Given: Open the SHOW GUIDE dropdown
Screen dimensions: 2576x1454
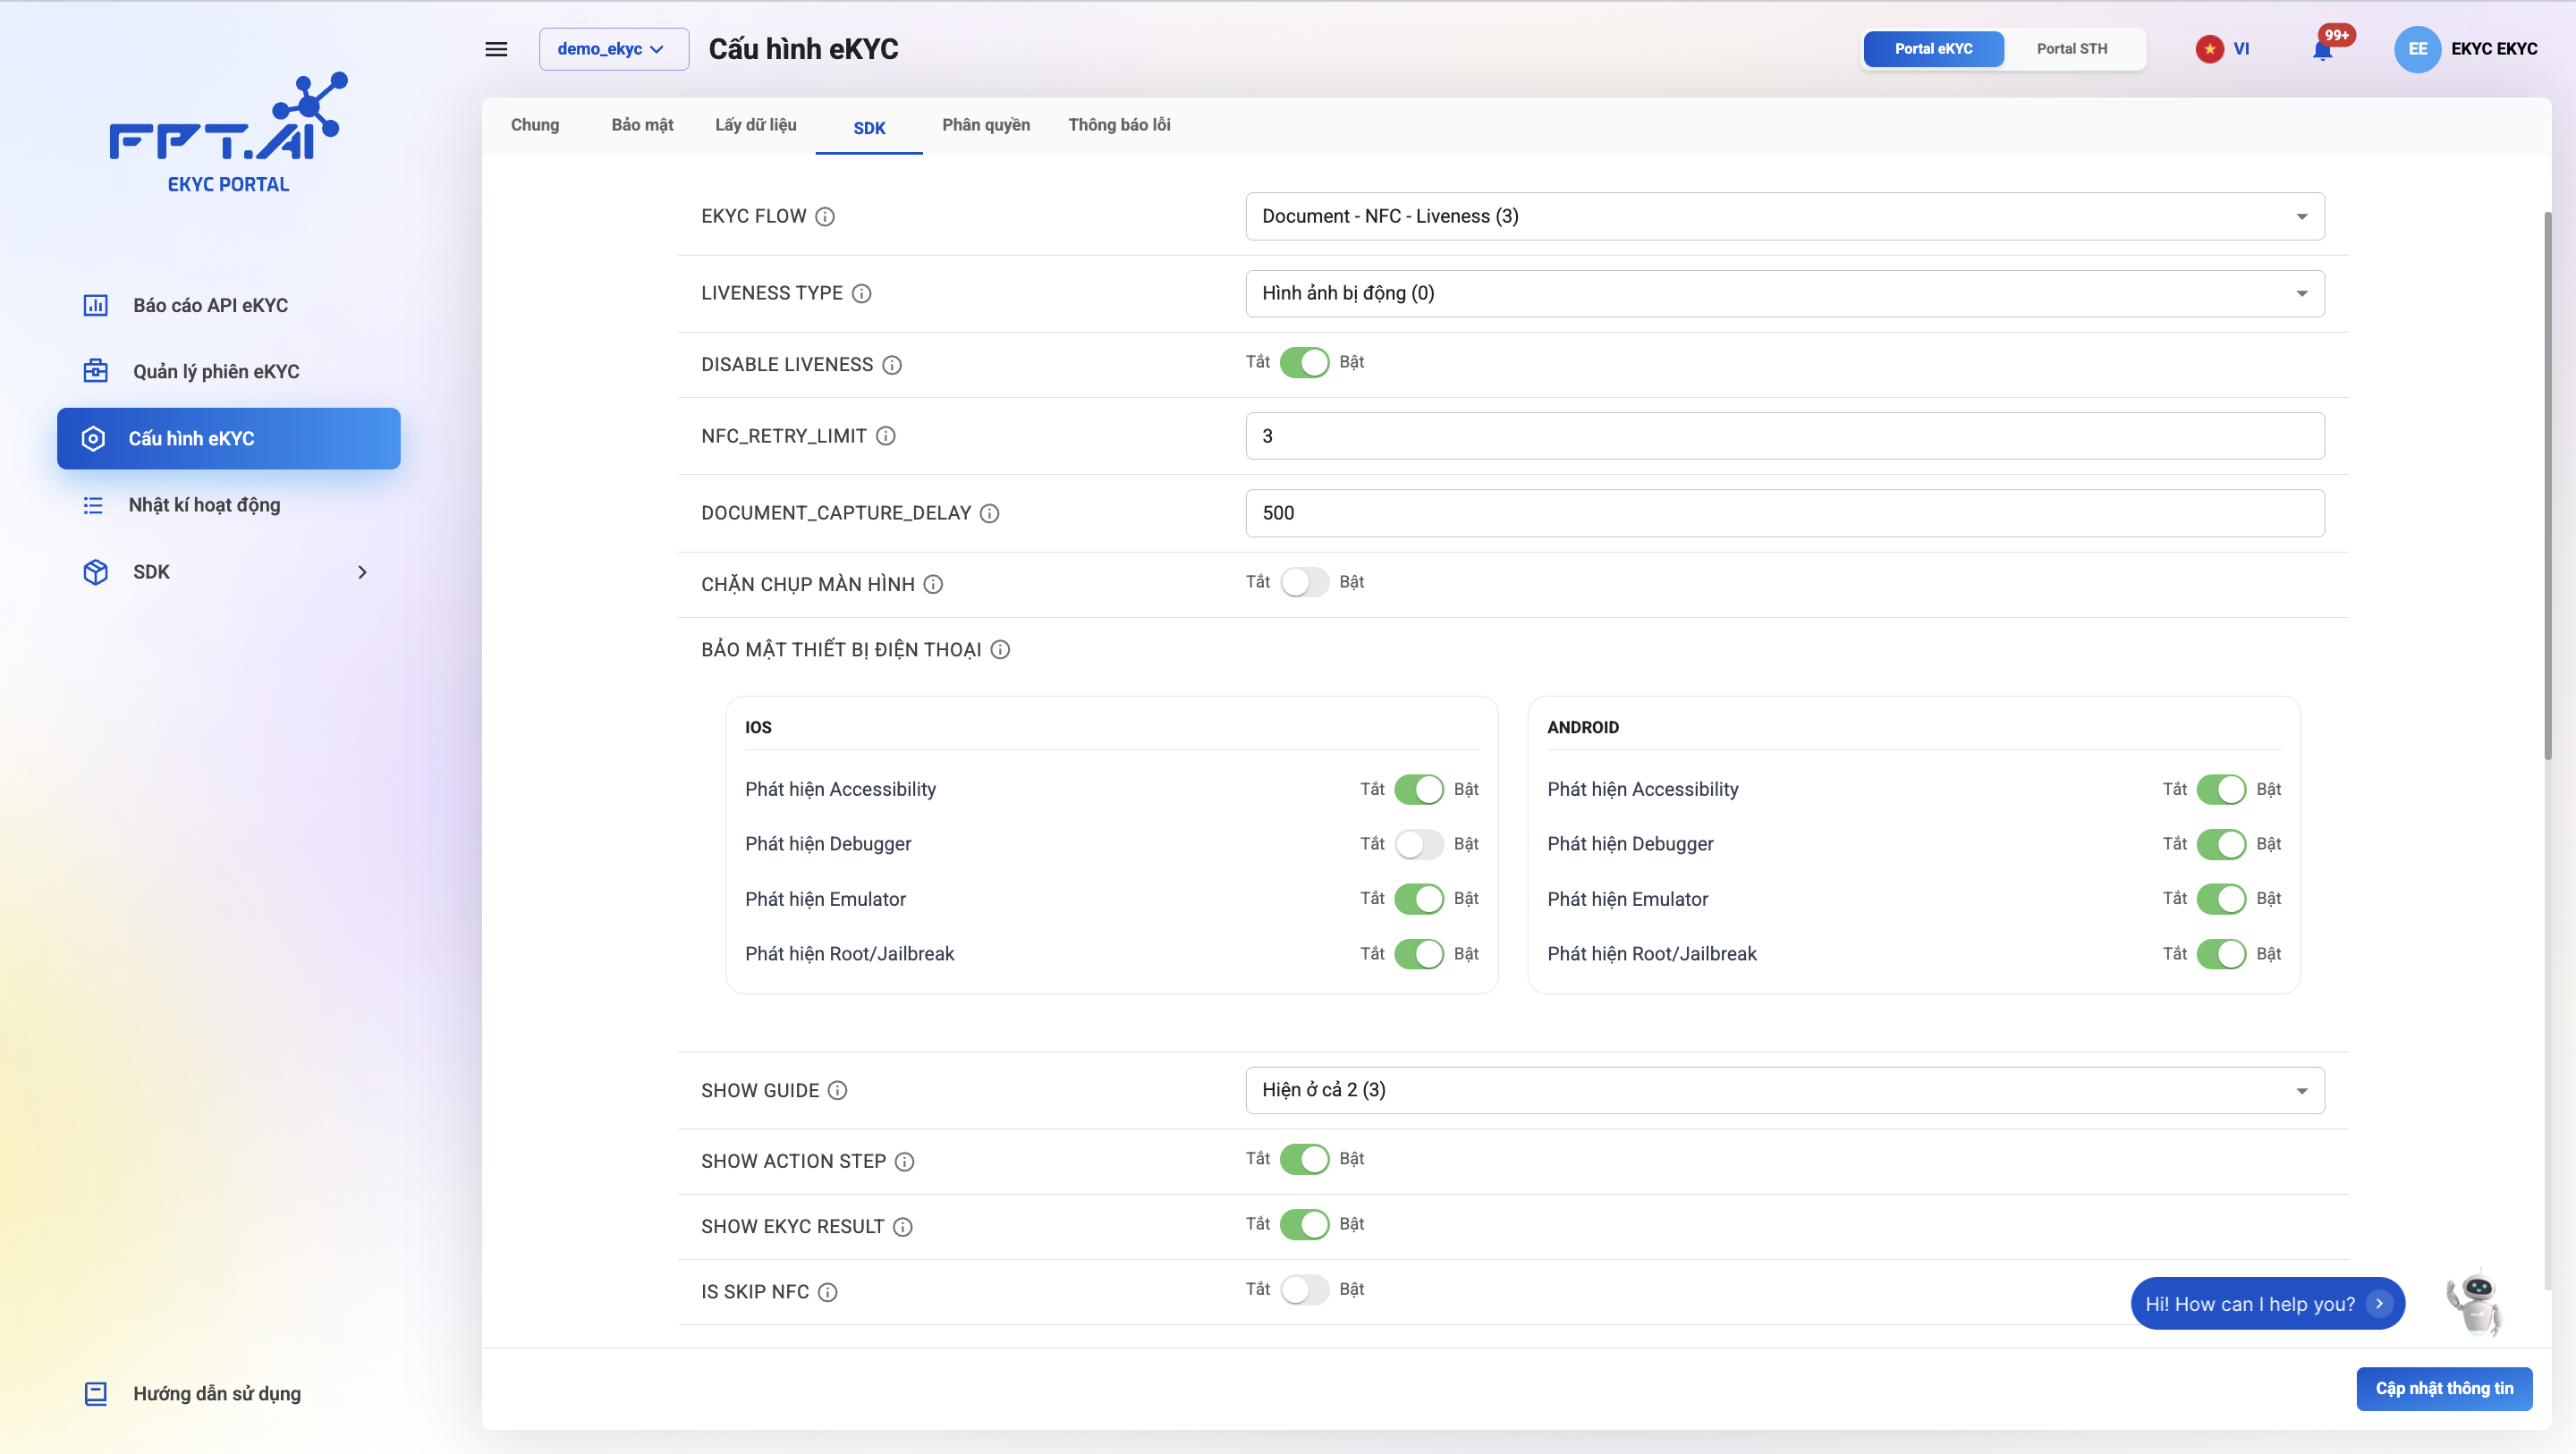Looking at the screenshot, I should click(x=1785, y=1090).
